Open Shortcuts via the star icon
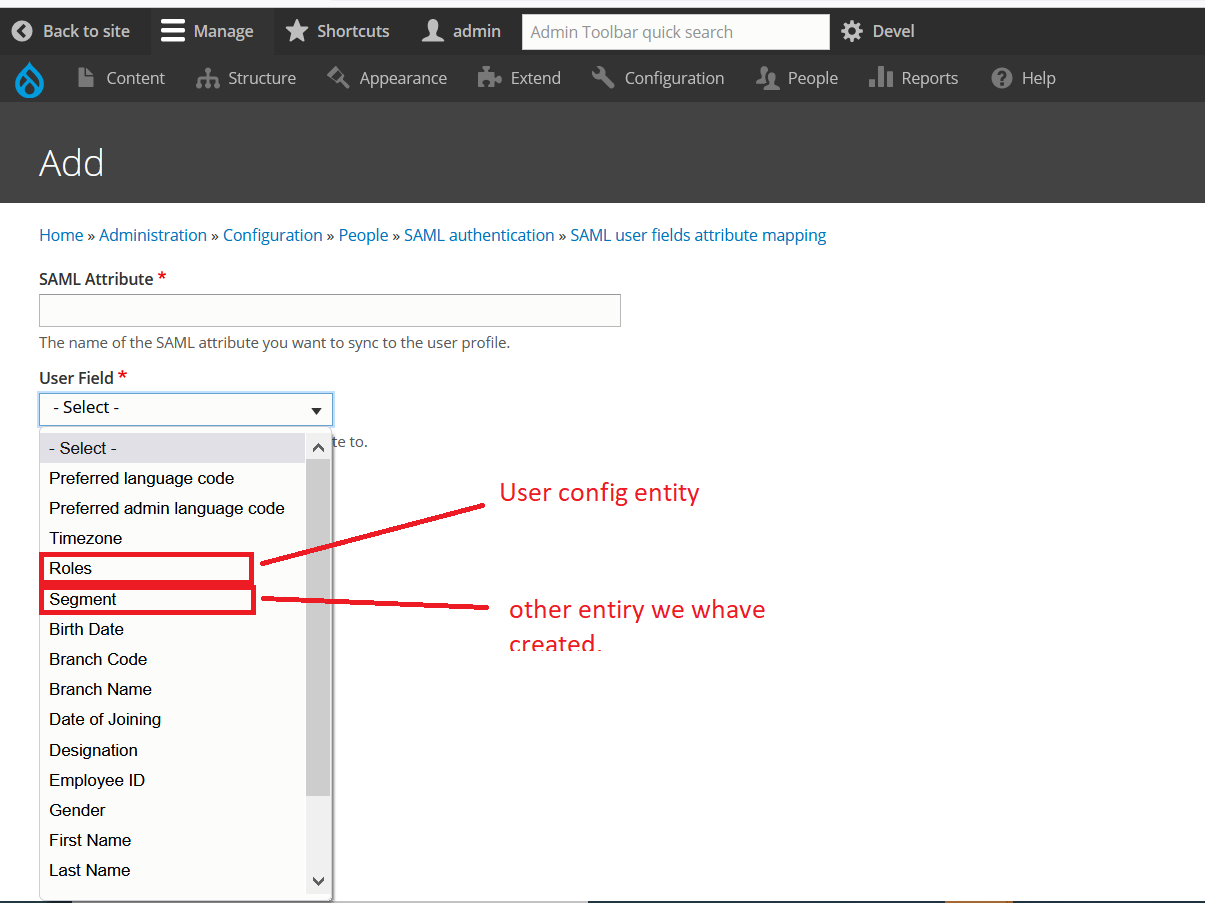 (x=297, y=32)
